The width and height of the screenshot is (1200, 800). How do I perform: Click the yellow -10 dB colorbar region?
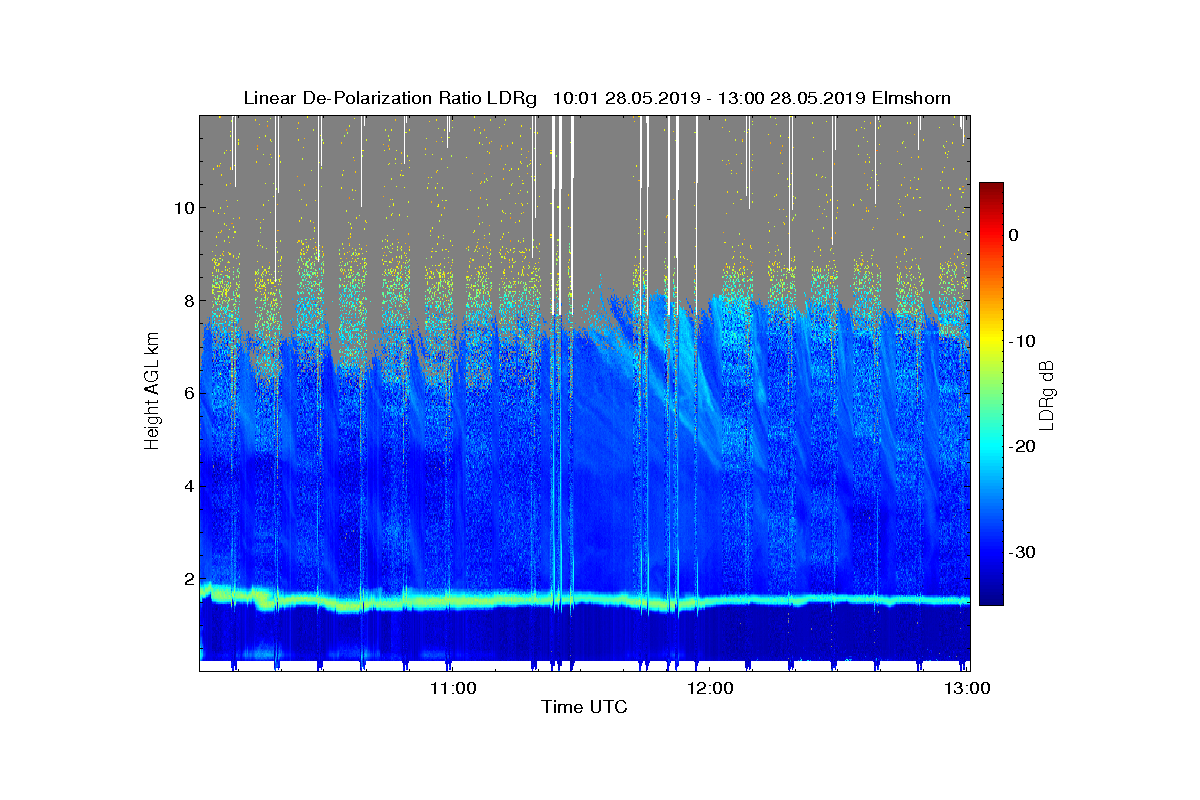[991, 341]
